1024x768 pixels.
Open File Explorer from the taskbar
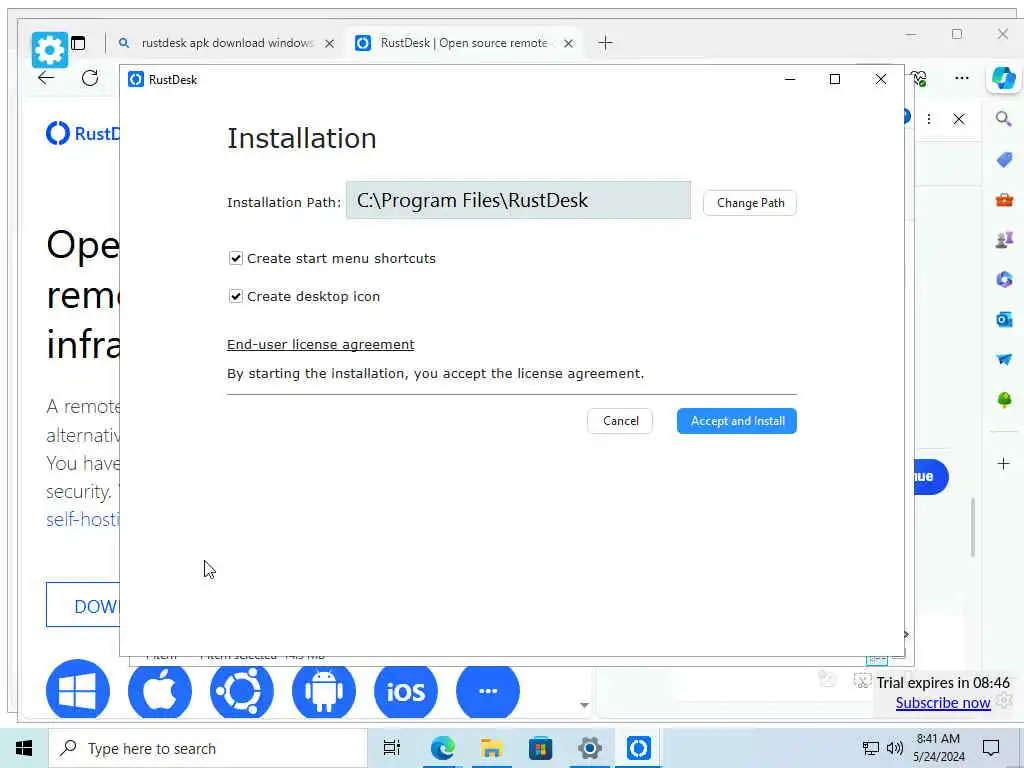coord(491,748)
